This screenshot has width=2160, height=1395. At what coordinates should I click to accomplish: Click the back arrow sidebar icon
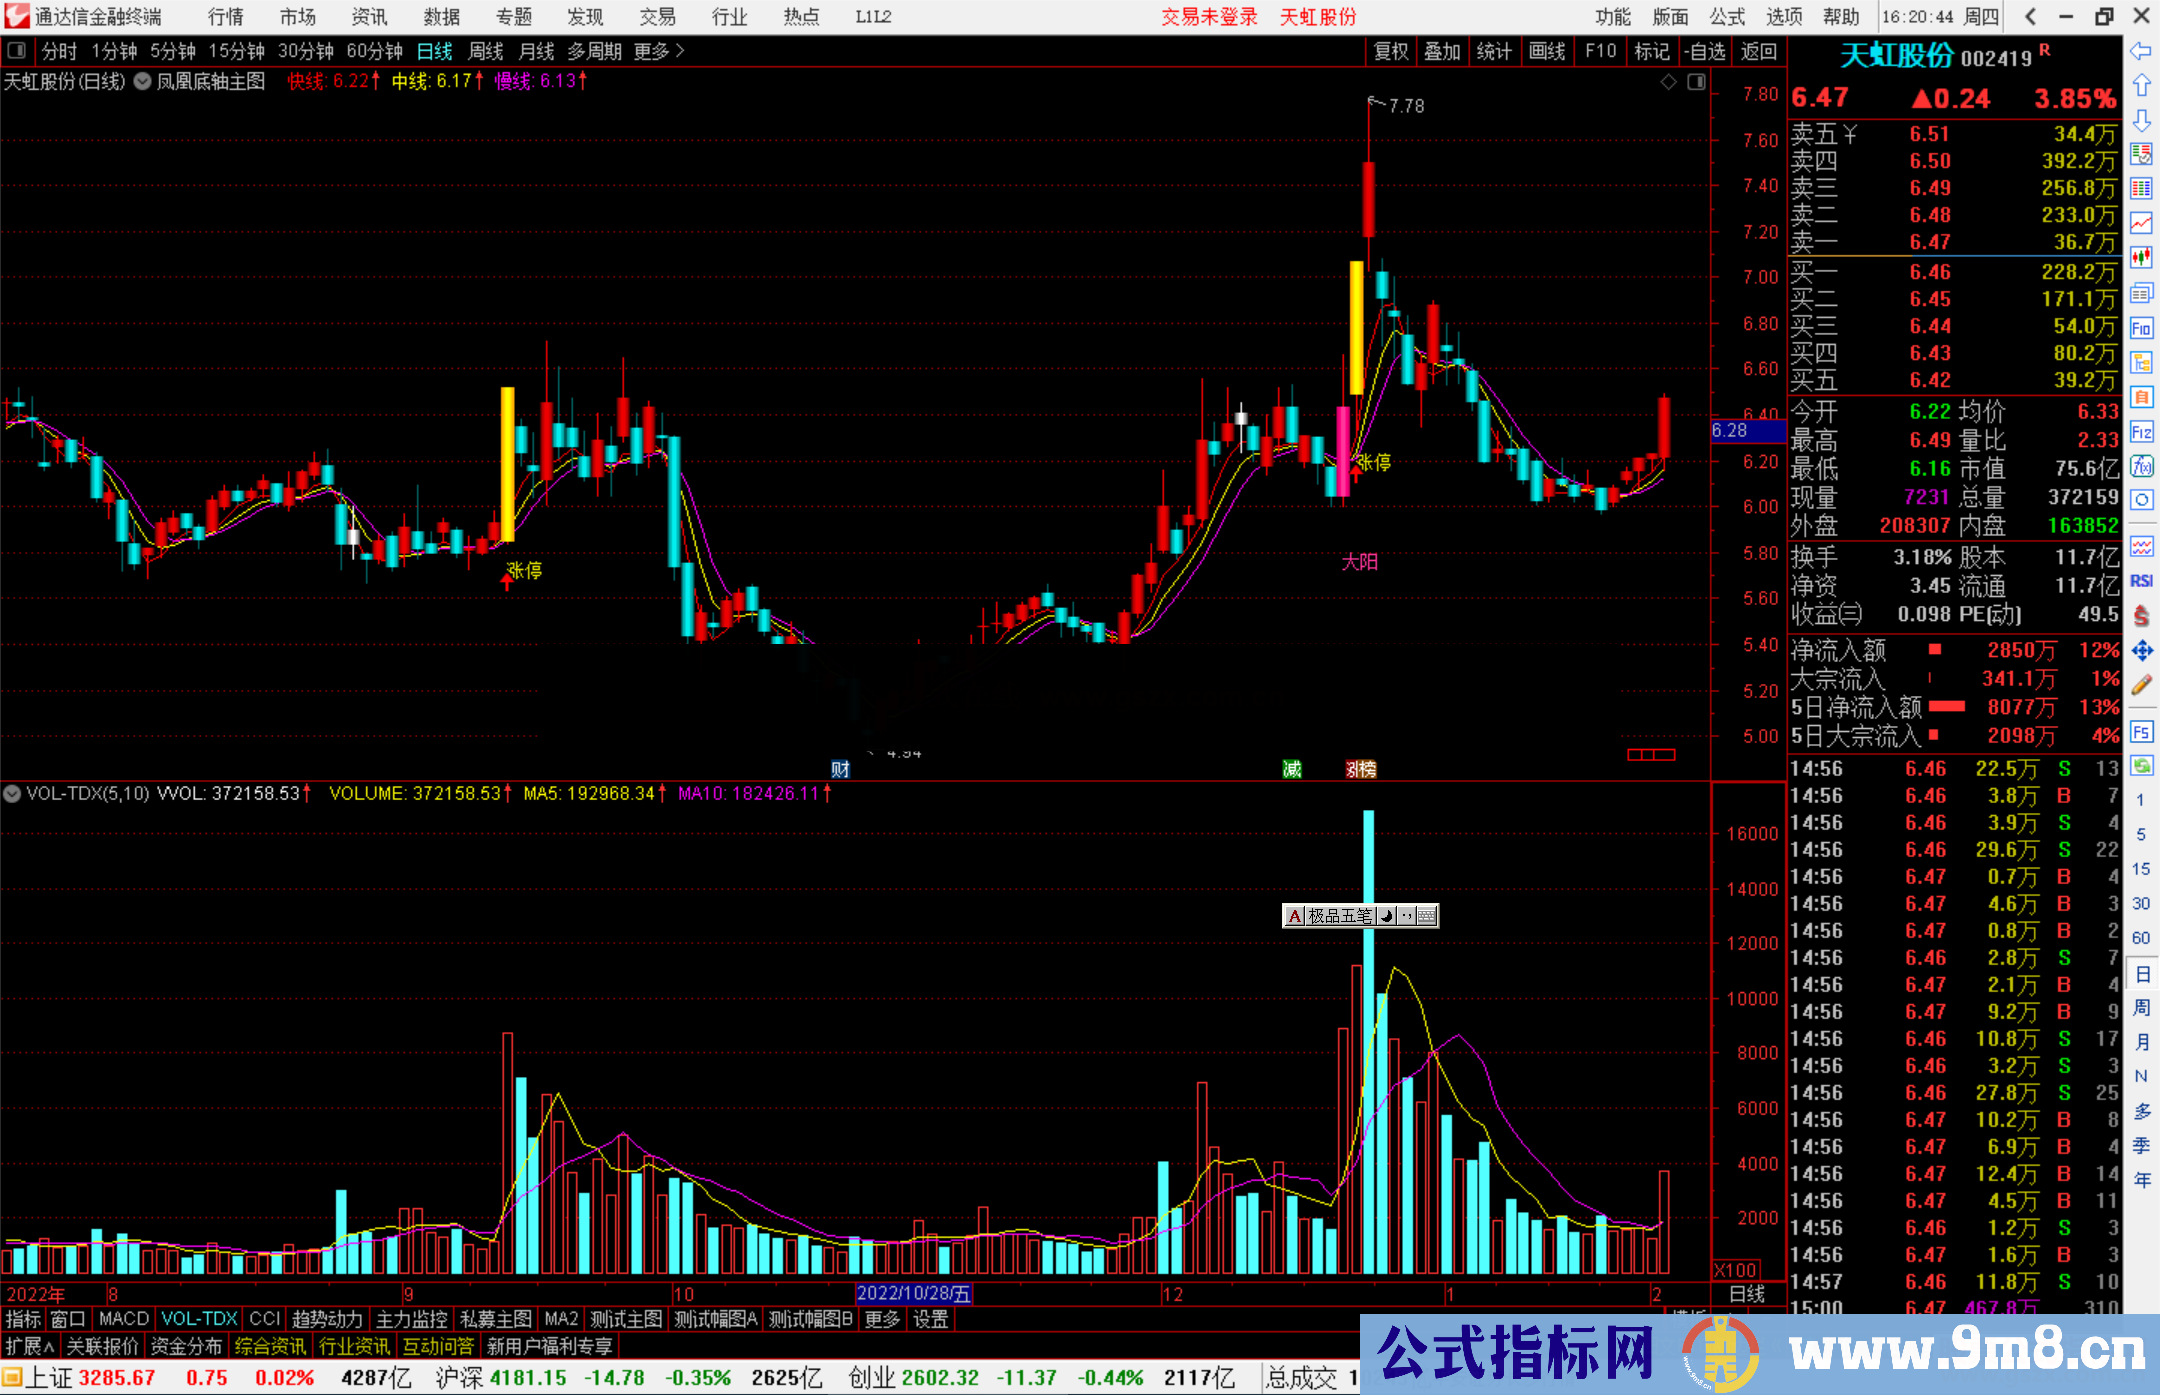(2141, 51)
